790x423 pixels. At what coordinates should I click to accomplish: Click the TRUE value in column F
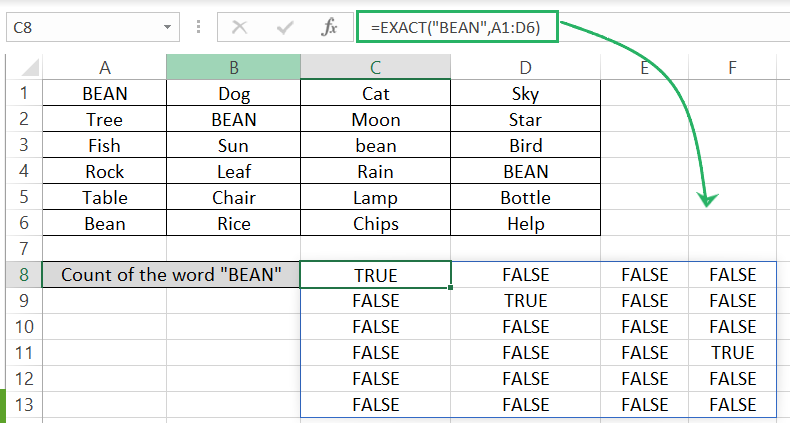coord(733,353)
